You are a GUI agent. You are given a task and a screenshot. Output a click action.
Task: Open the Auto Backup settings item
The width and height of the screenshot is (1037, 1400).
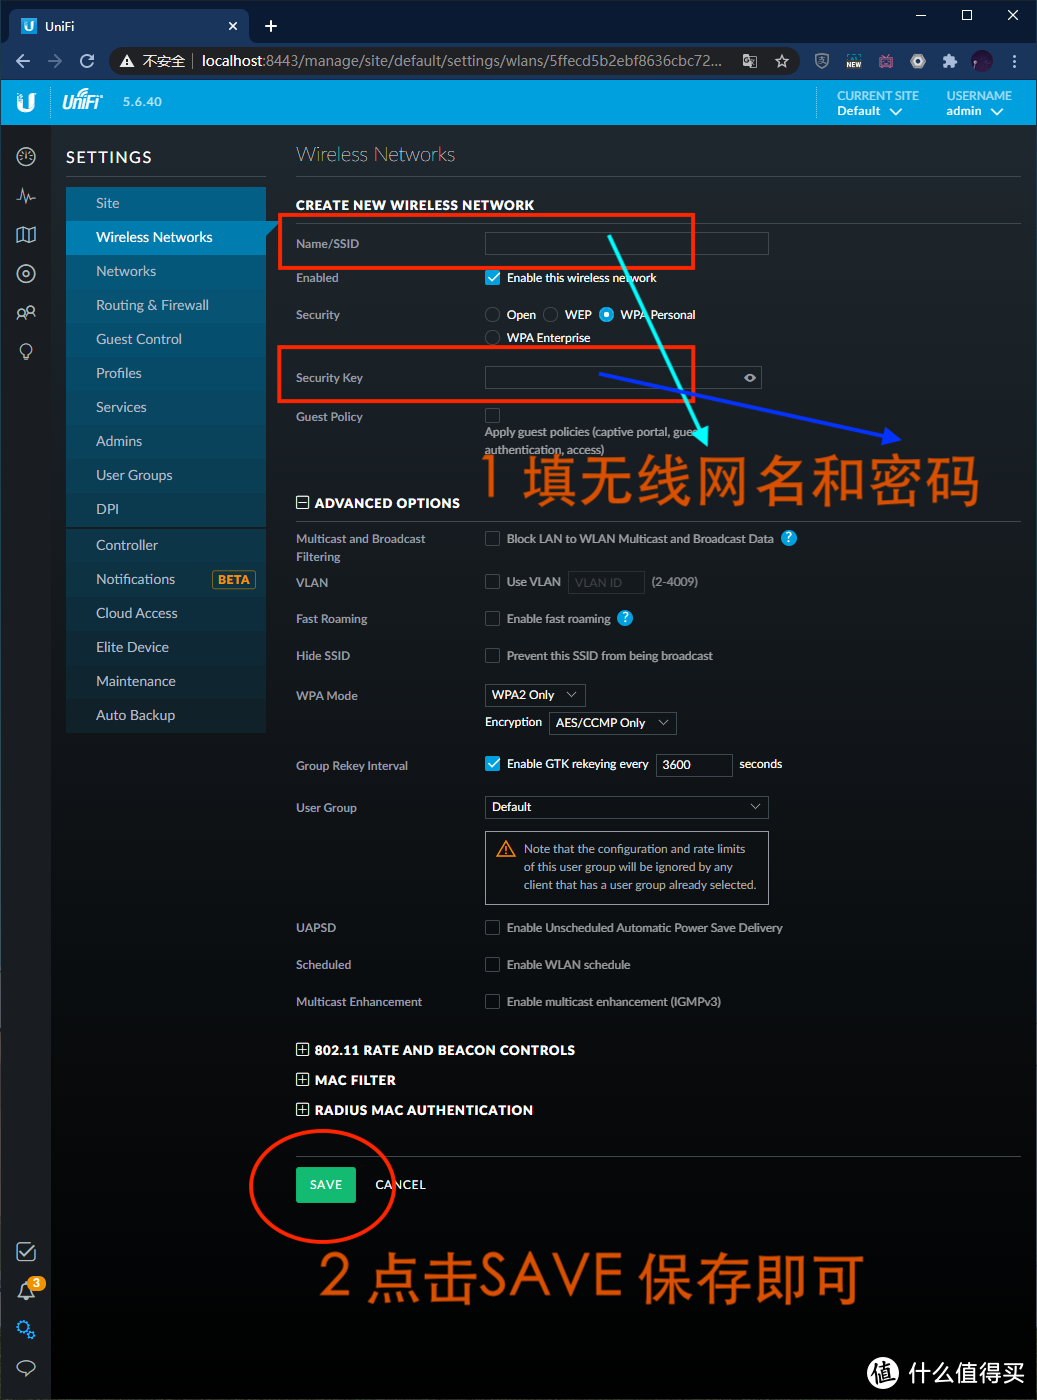[x=166, y=715]
